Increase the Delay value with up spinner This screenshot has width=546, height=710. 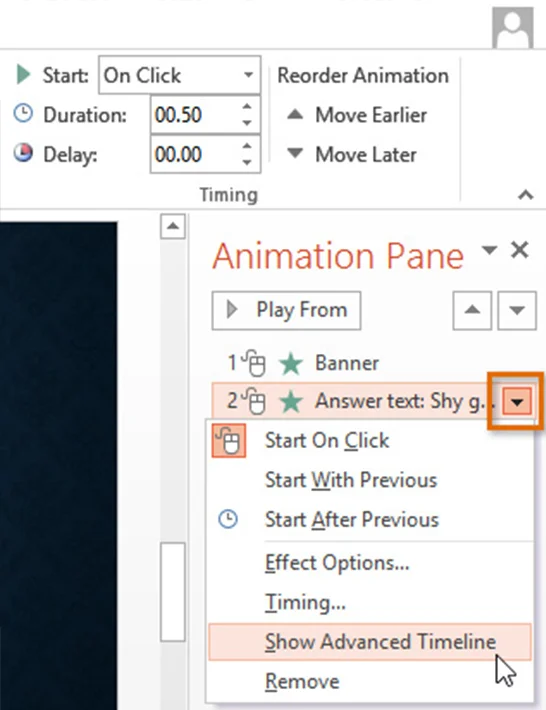[247, 146]
